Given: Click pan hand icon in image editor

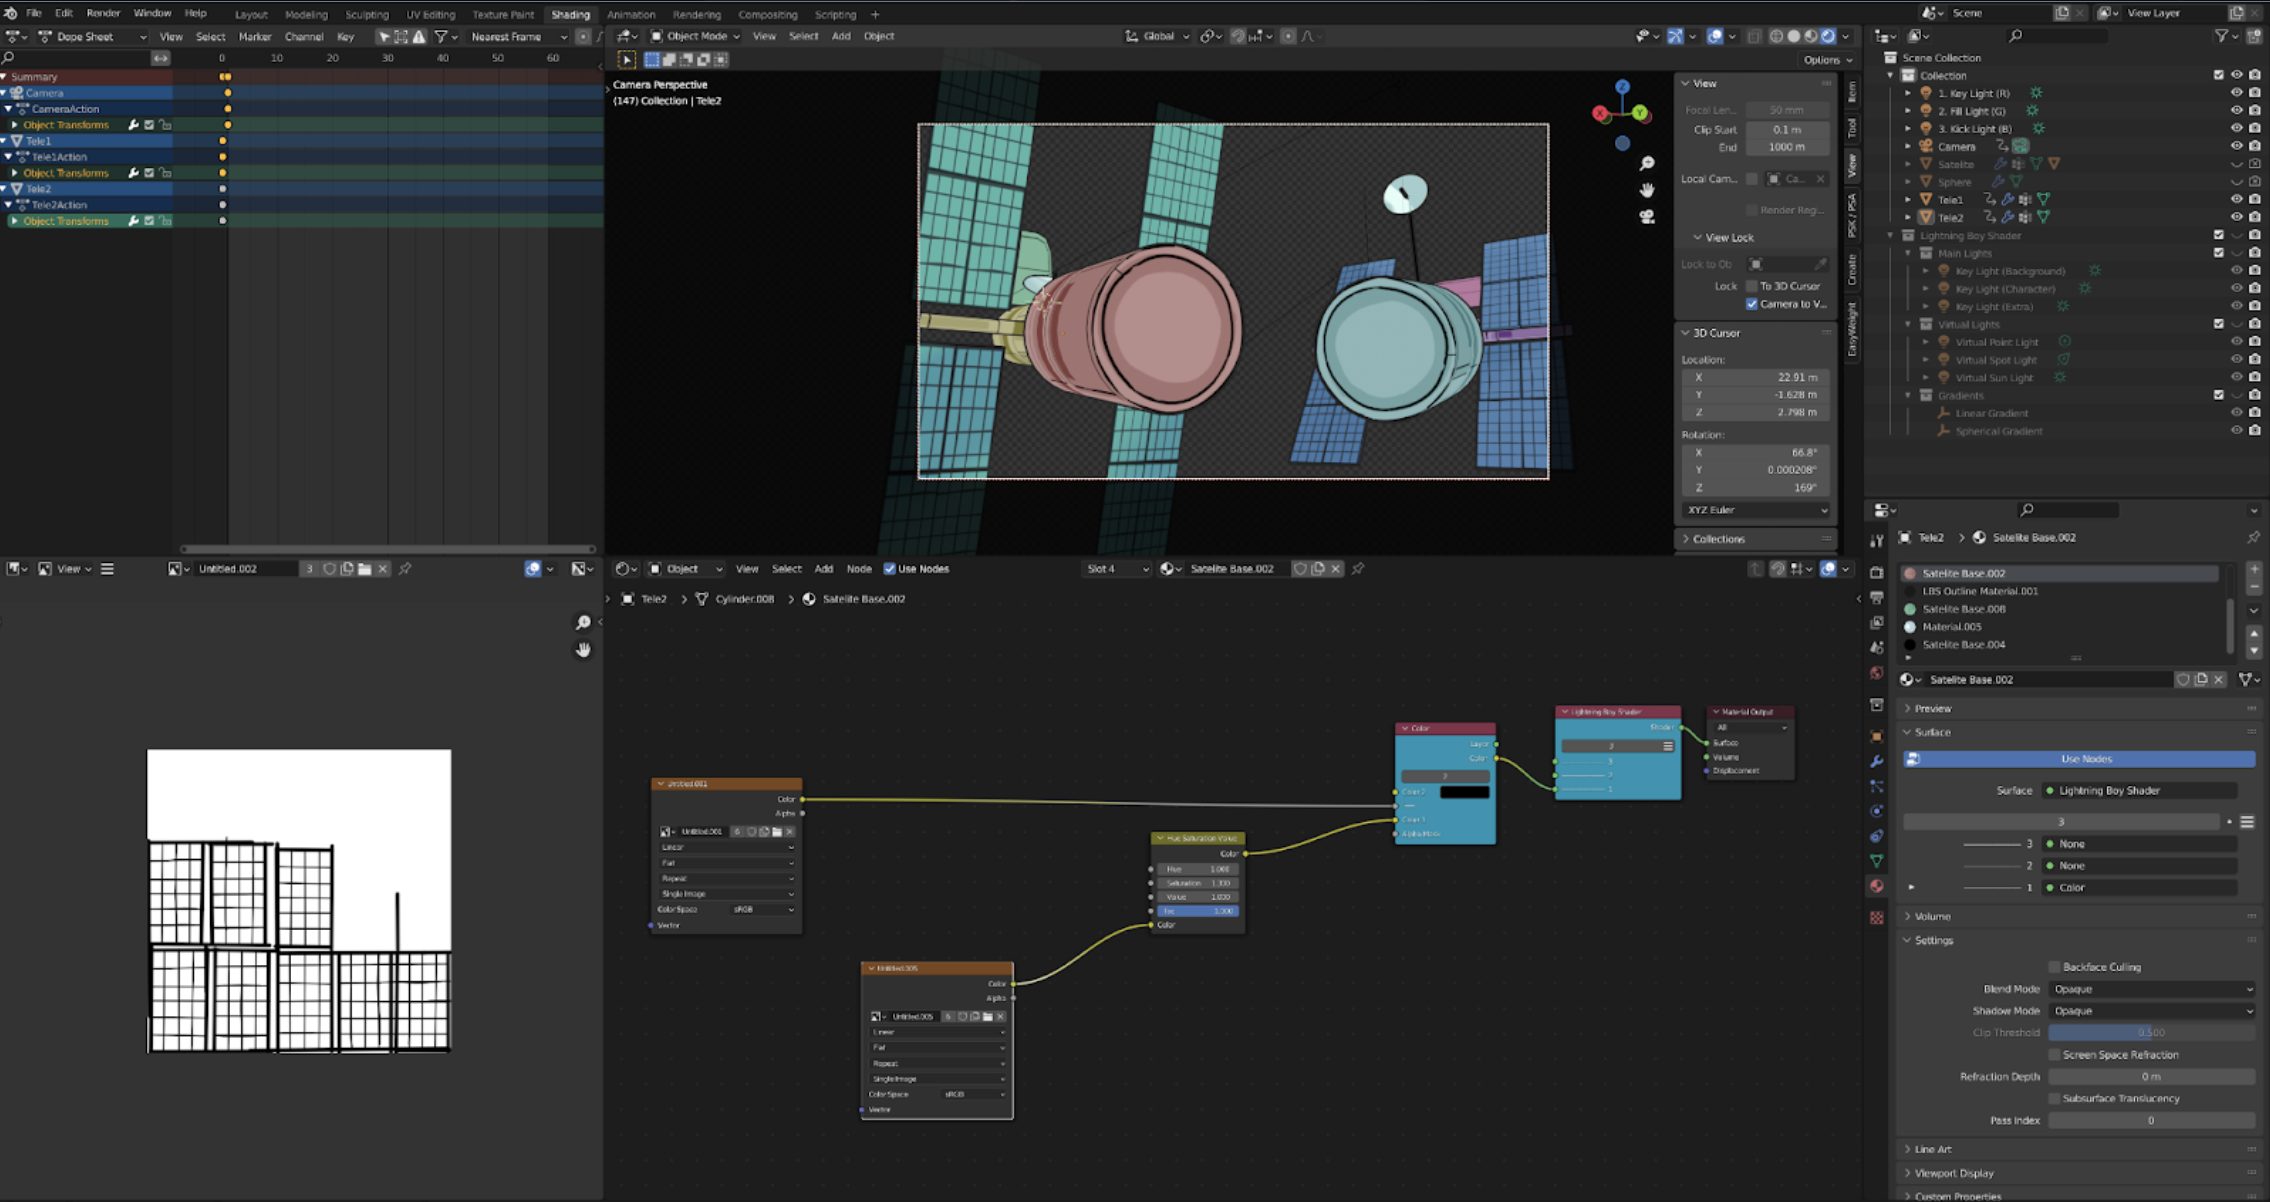Looking at the screenshot, I should tap(583, 650).
